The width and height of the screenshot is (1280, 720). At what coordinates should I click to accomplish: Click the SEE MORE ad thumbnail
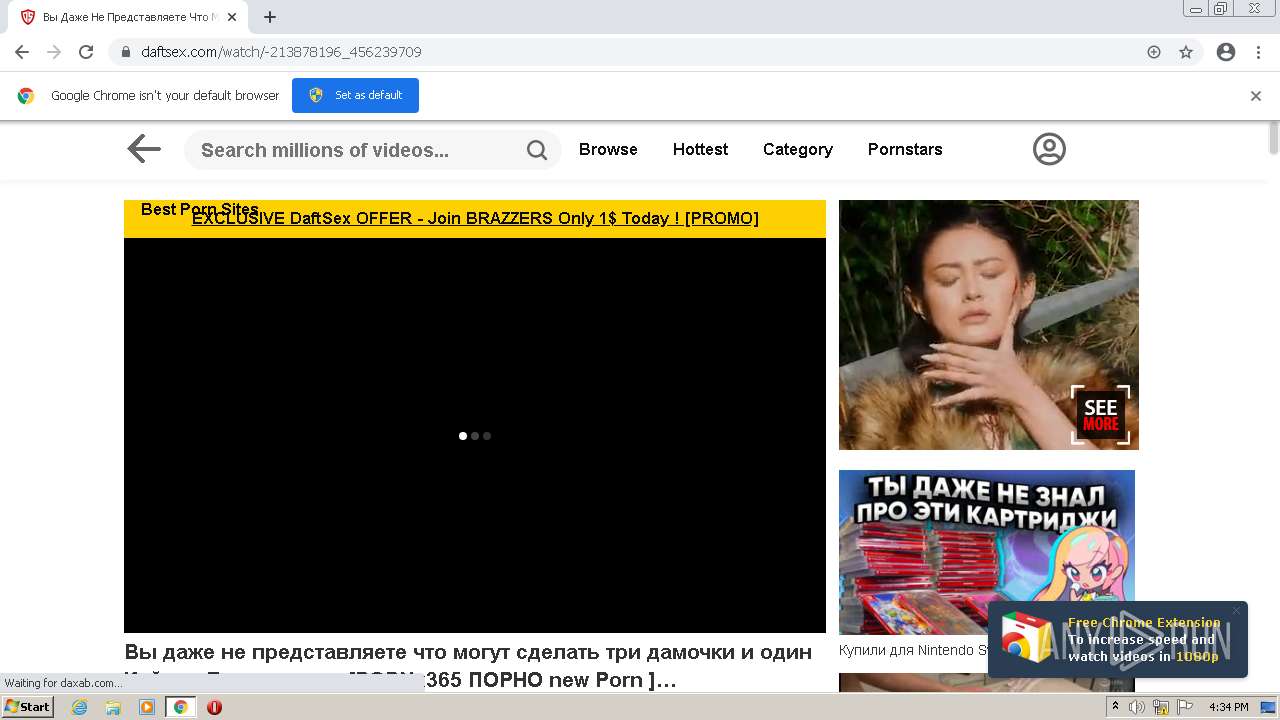coord(989,325)
